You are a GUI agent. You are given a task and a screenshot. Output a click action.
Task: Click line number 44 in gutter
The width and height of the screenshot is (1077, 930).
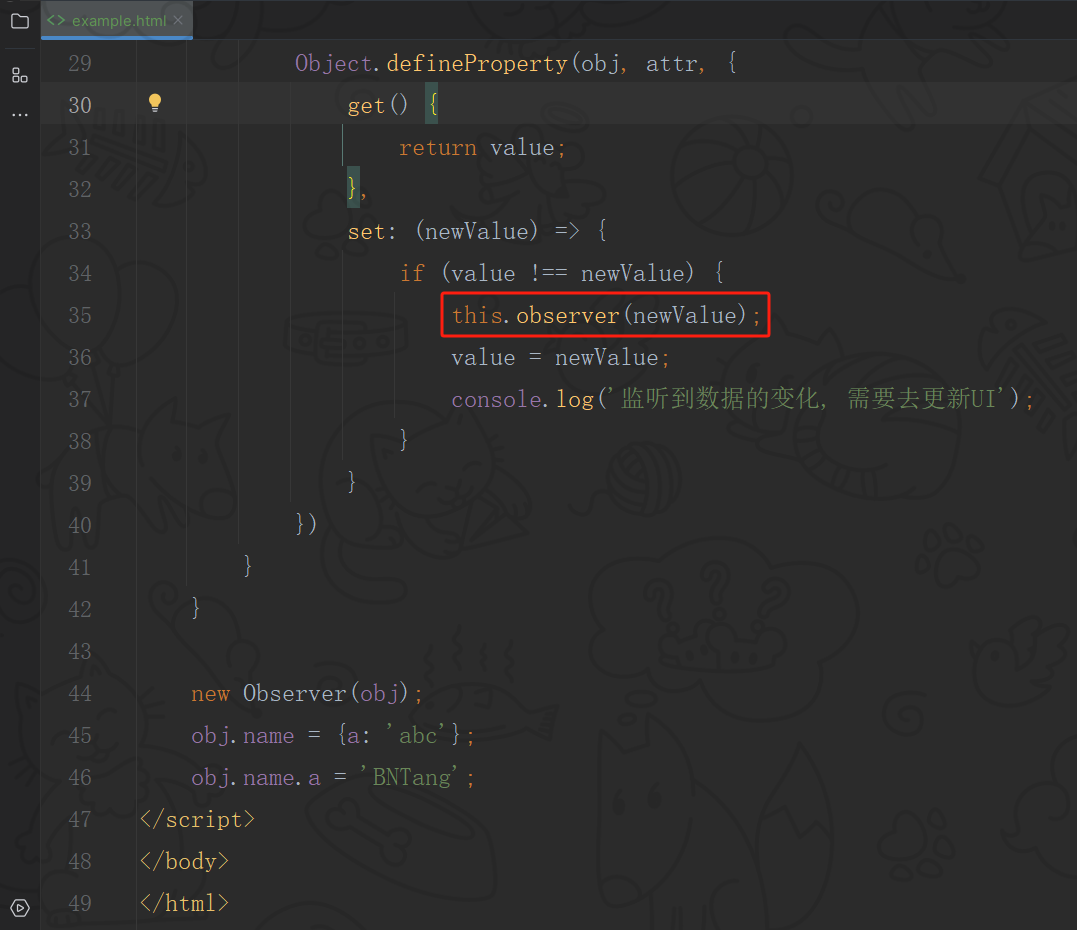pos(80,693)
